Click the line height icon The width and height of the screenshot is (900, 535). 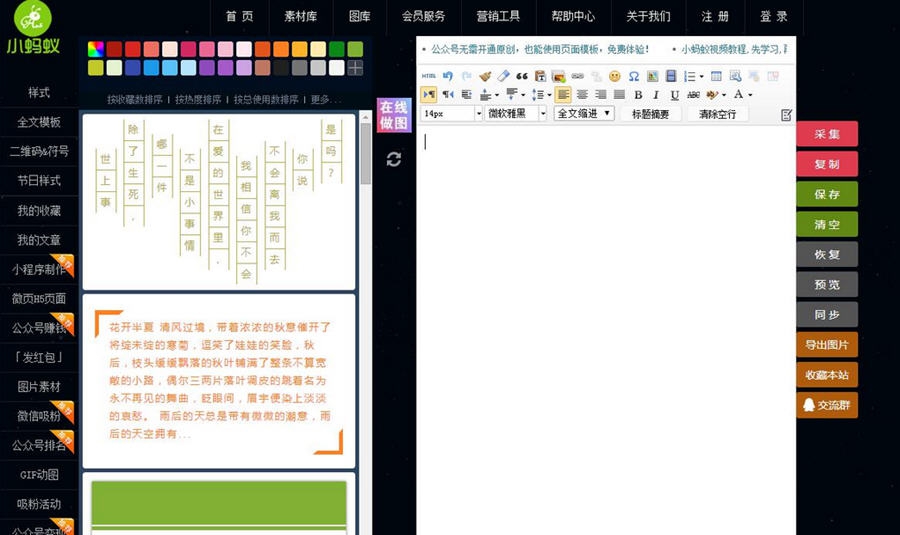pos(538,95)
